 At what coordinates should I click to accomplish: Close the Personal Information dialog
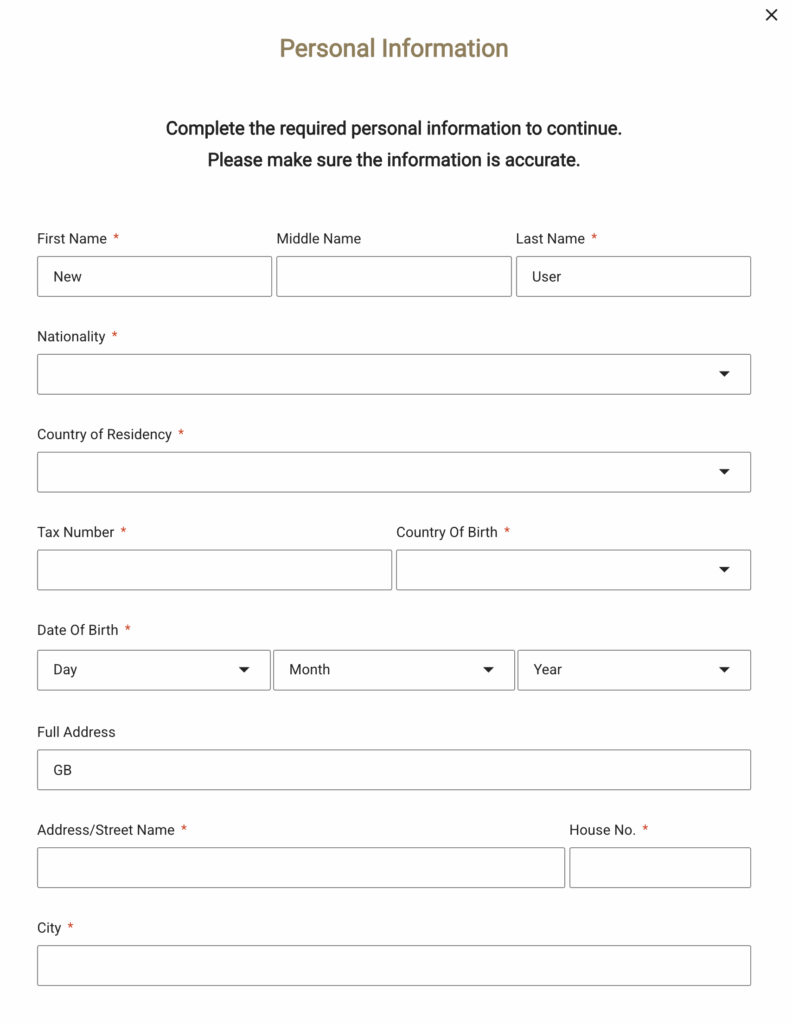tap(771, 15)
